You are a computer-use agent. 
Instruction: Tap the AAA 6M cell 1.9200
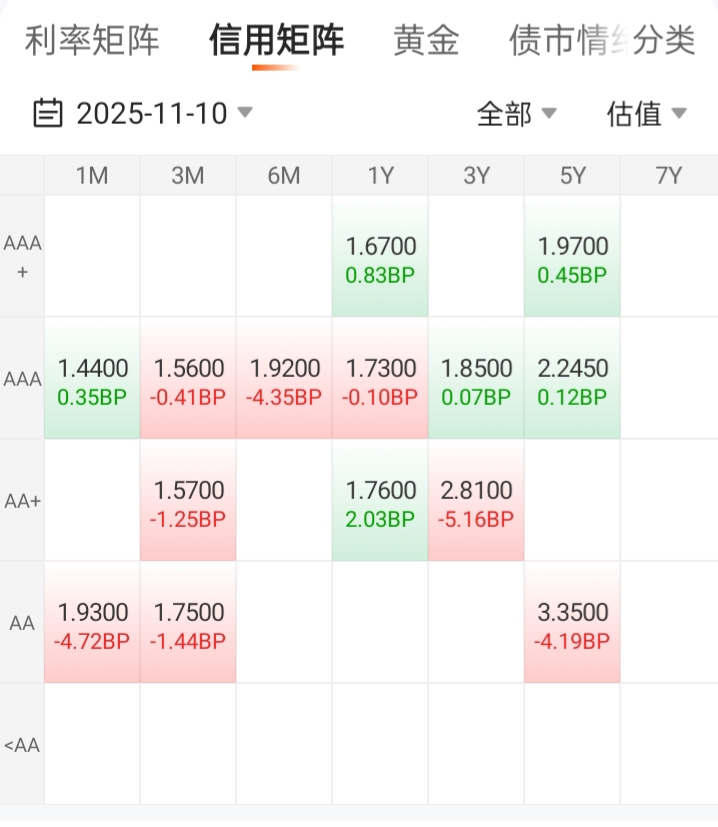point(284,380)
